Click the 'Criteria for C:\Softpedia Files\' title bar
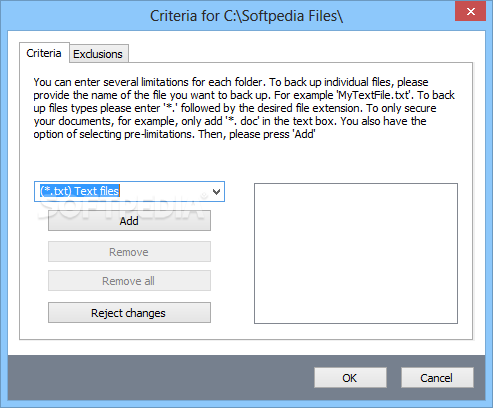493x408 pixels. pos(246,16)
